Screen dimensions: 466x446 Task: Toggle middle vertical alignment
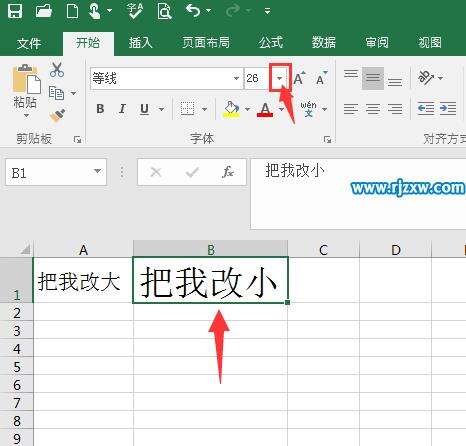[373, 78]
